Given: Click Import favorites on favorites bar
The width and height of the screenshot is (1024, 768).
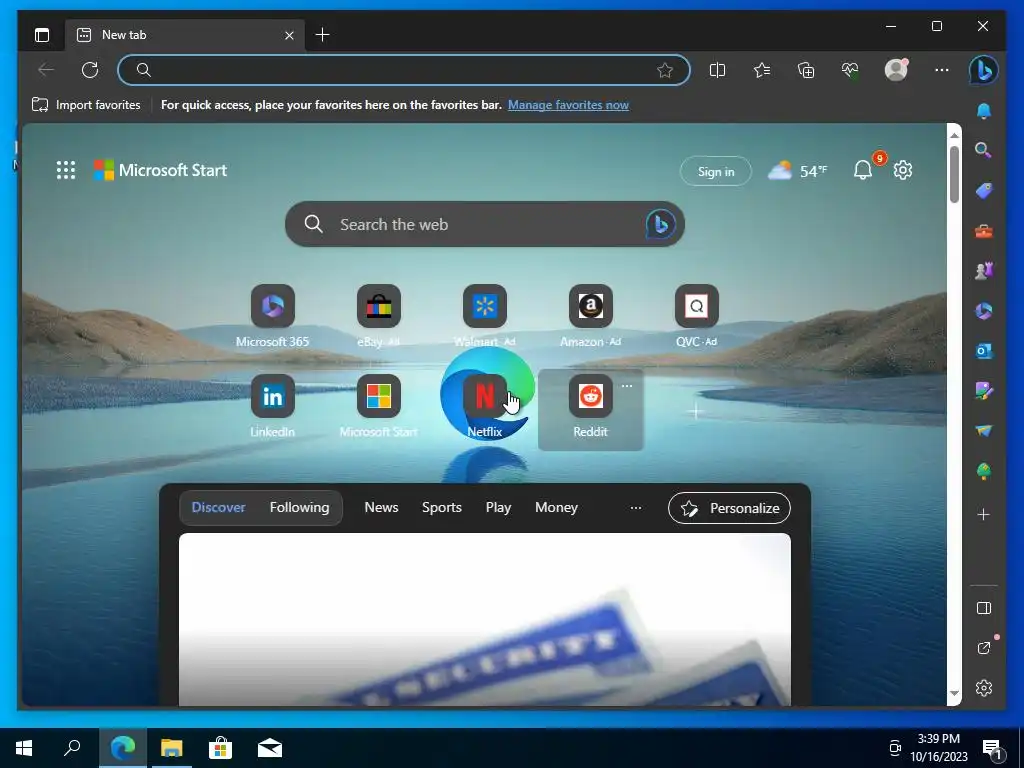Looking at the screenshot, I should coord(86,104).
